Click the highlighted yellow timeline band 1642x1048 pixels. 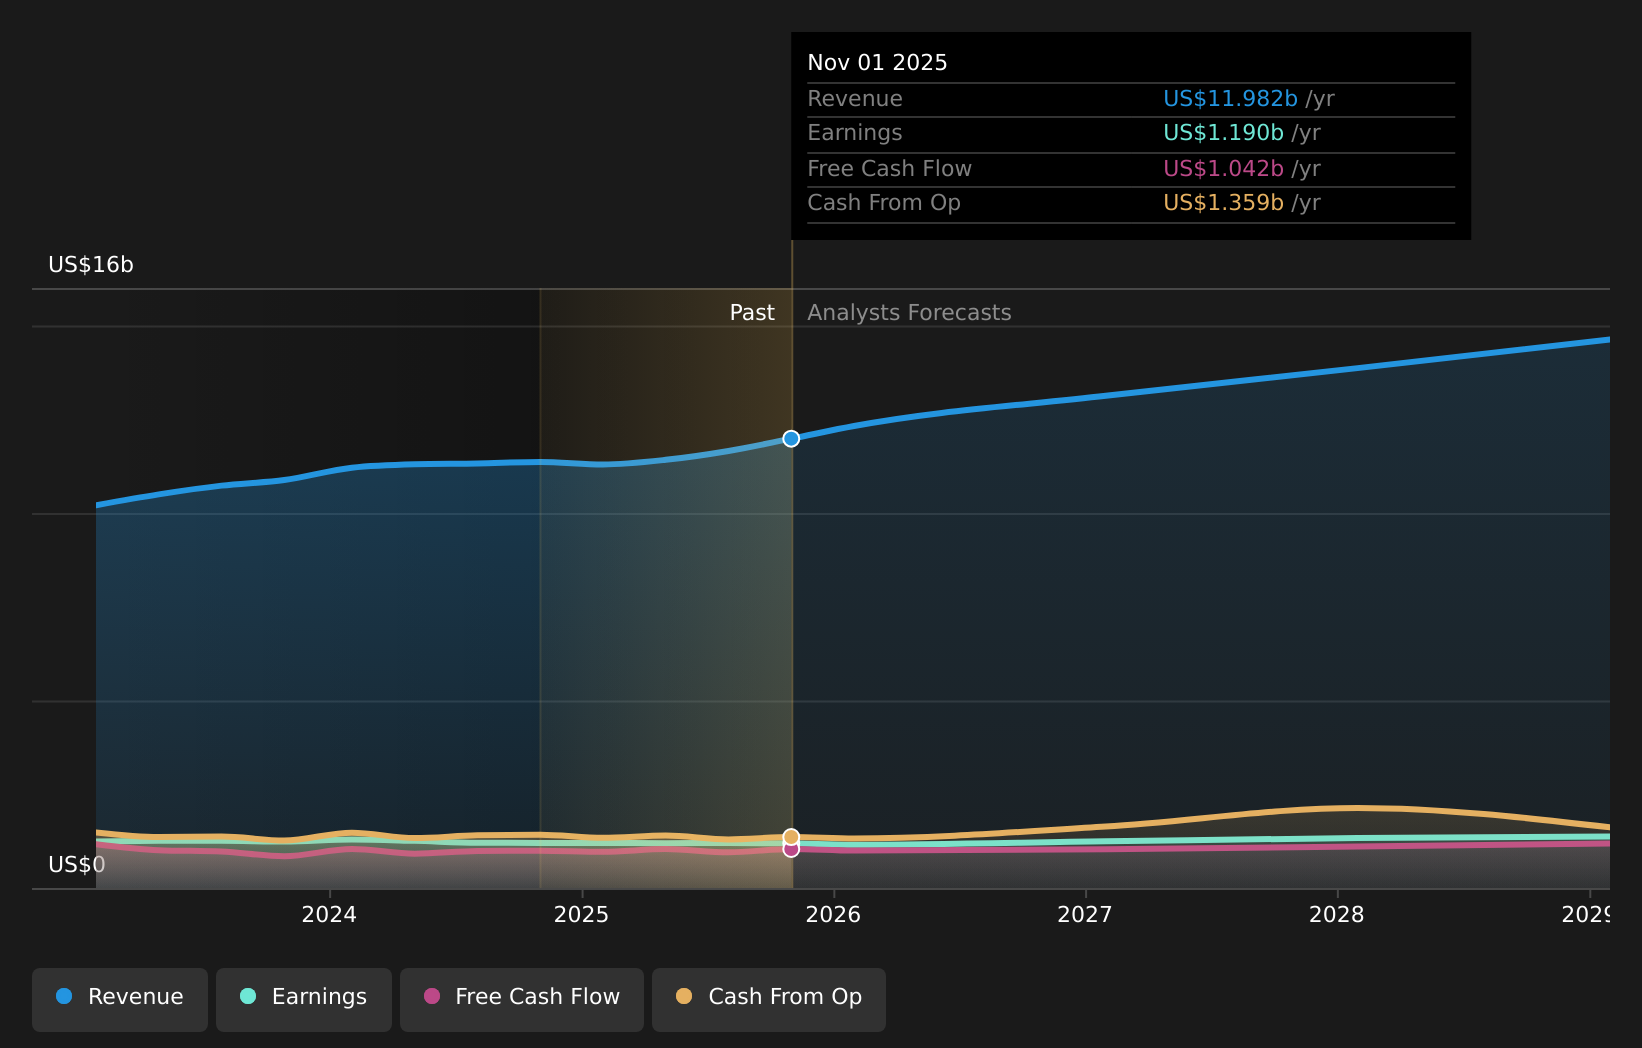pos(665,600)
